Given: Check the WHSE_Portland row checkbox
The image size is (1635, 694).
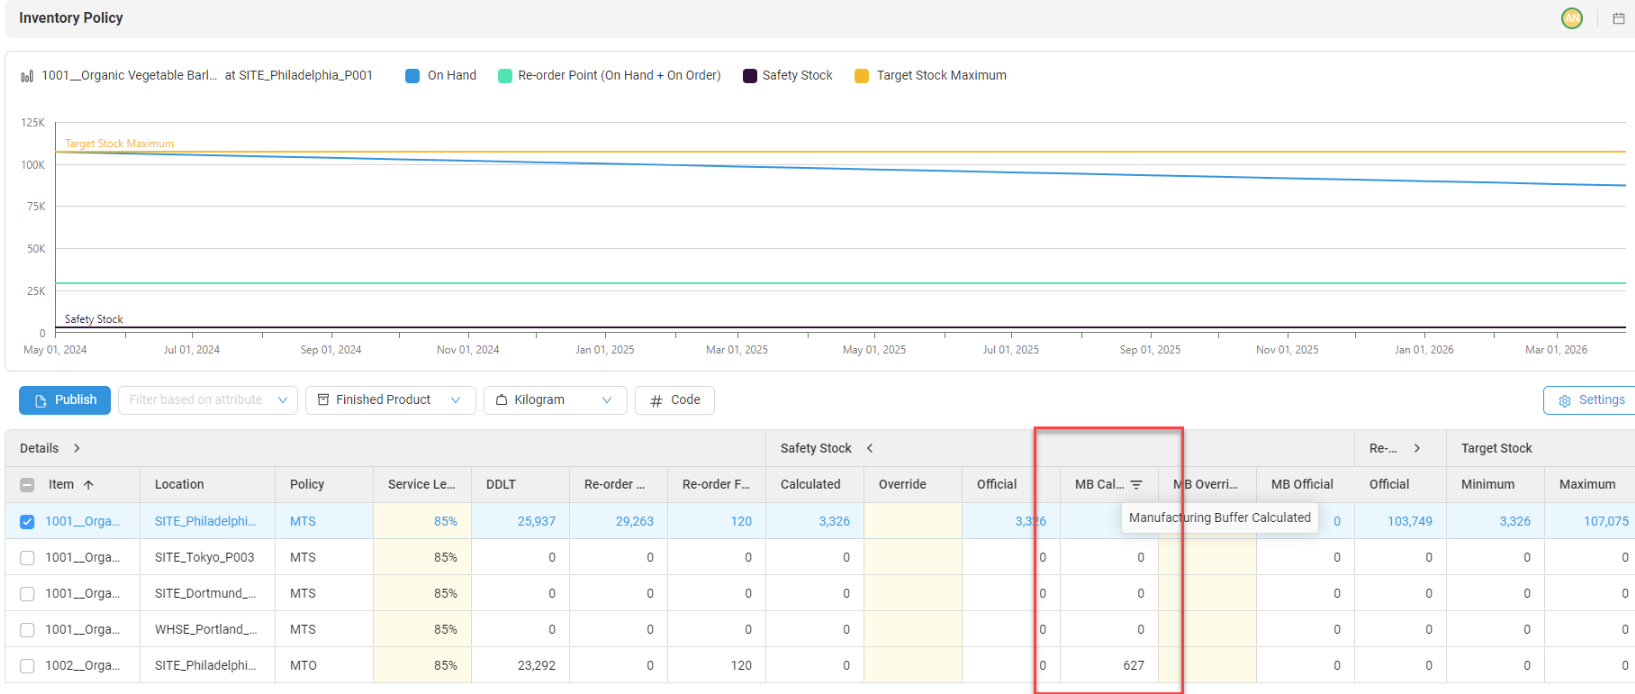Looking at the screenshot, I should pos(27,629).
